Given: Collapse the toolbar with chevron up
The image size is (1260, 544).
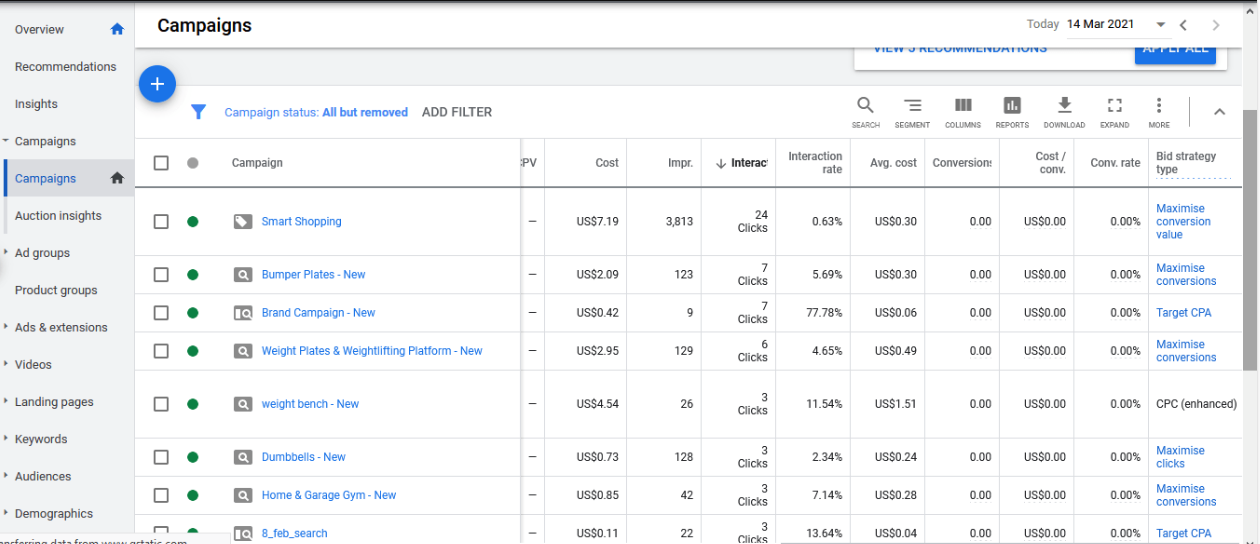Looking at the screenshot, I should tap(1219, 112).
